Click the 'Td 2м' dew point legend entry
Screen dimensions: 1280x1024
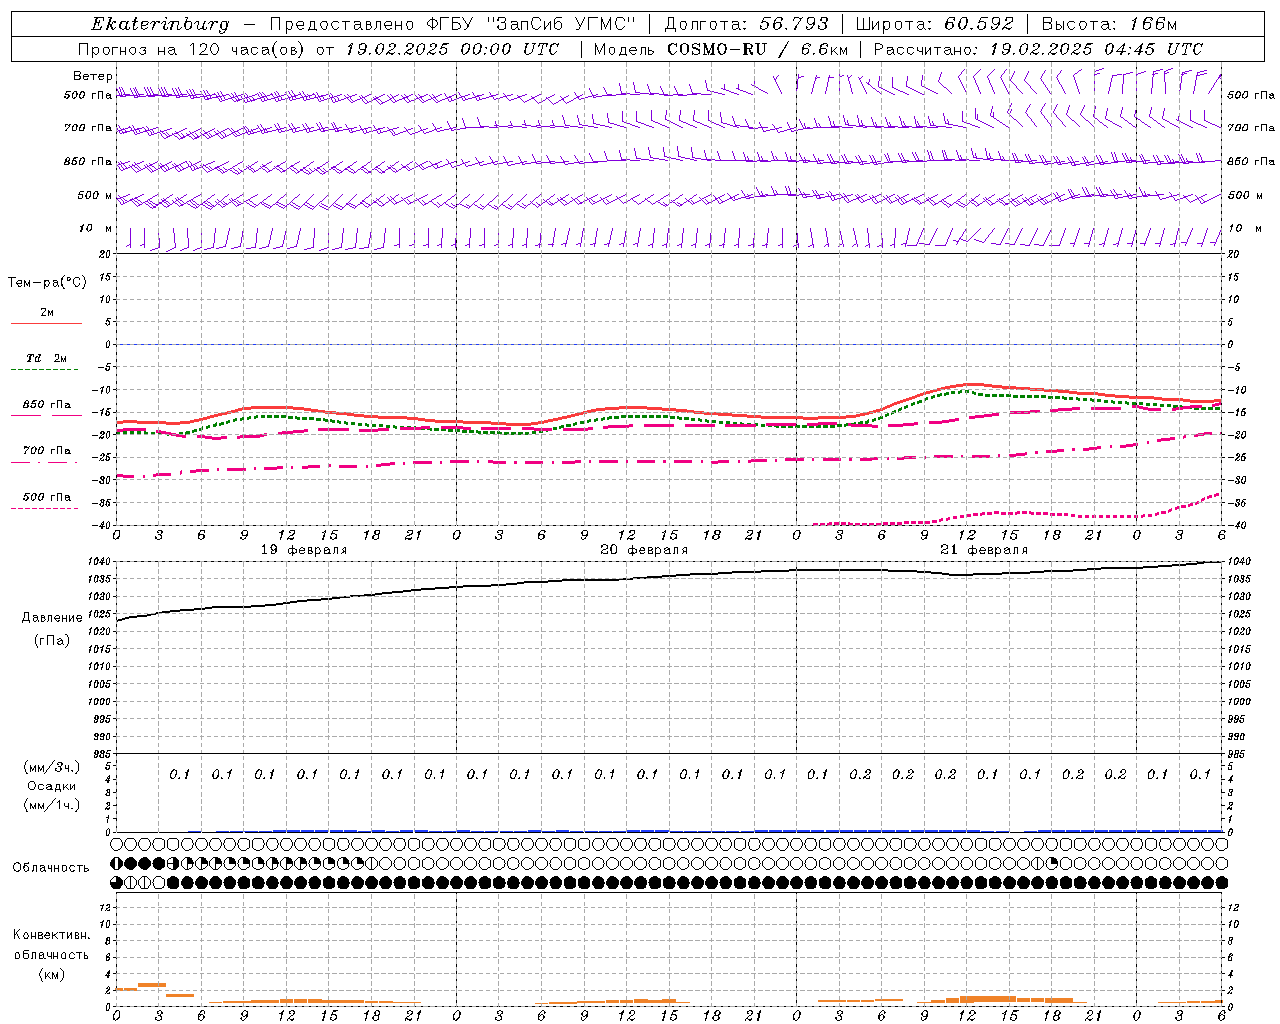tap(46, 358)
